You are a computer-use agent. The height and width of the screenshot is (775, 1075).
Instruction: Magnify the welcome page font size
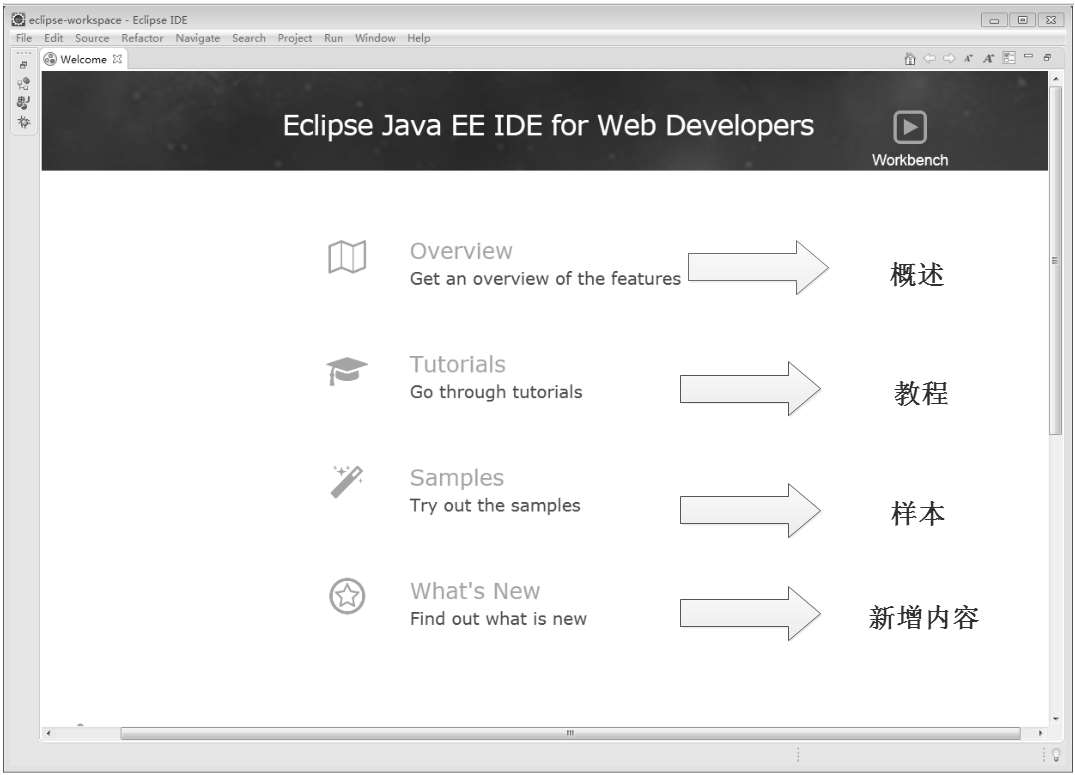(988, 59)
